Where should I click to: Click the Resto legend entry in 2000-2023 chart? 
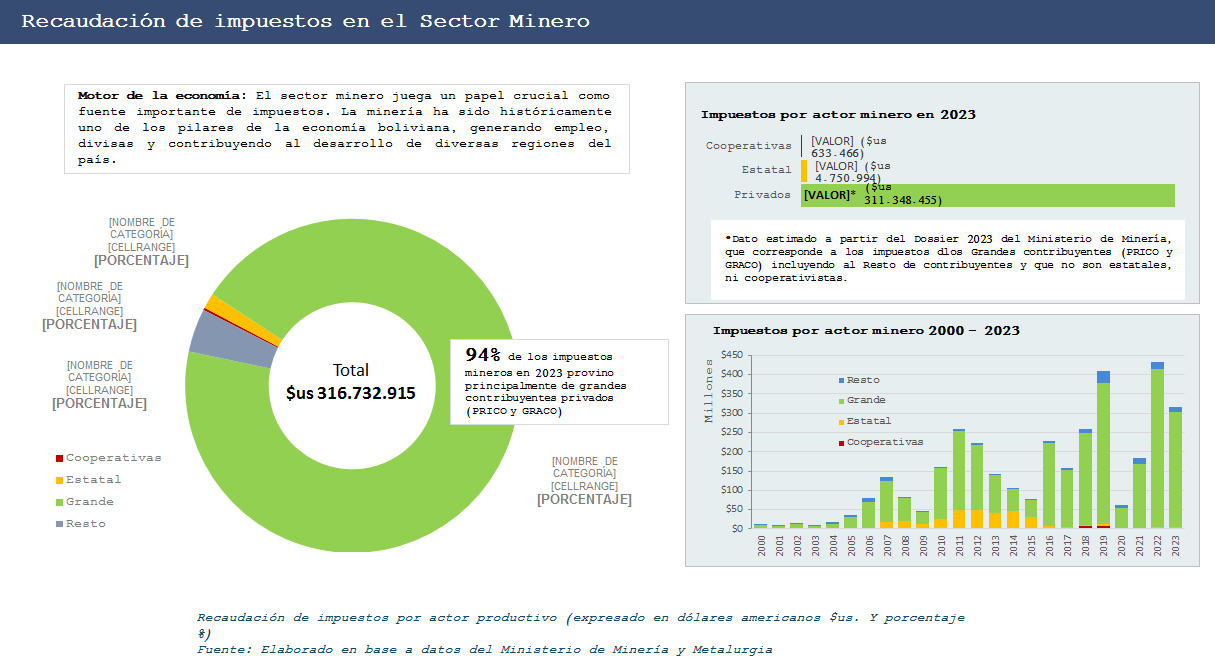[862, 380]
